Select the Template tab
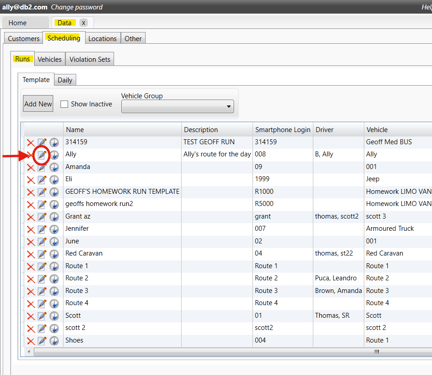The height and width of the screenshot is (375, 432). coord(36,80)
